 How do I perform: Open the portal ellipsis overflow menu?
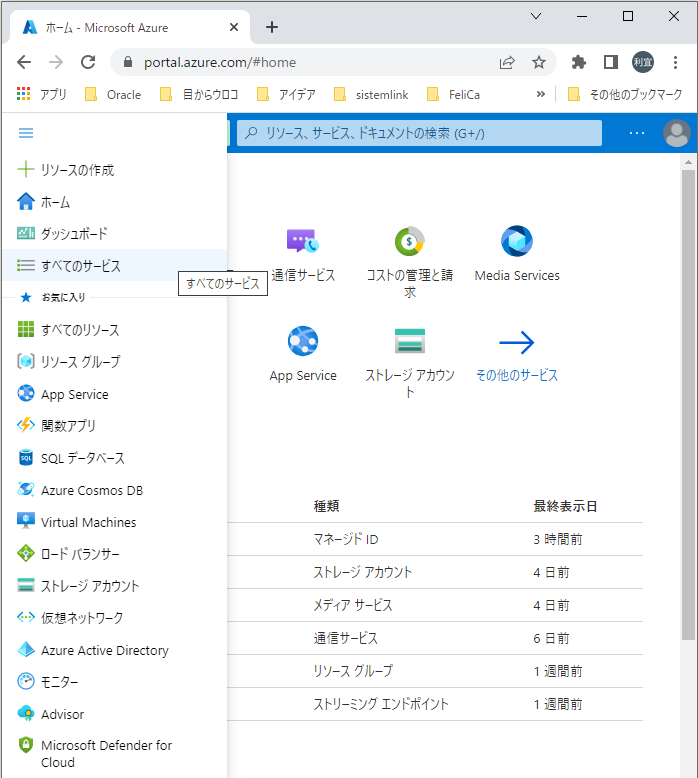tap(636, 133)
